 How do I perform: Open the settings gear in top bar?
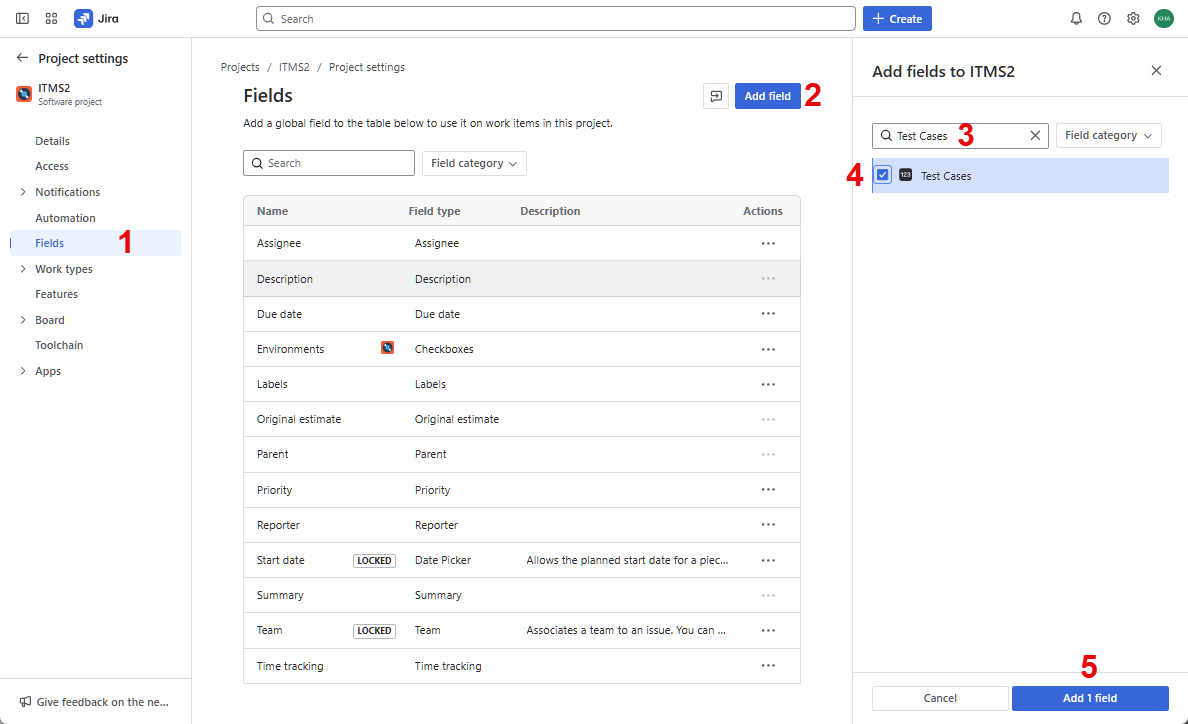(1133, 18)
